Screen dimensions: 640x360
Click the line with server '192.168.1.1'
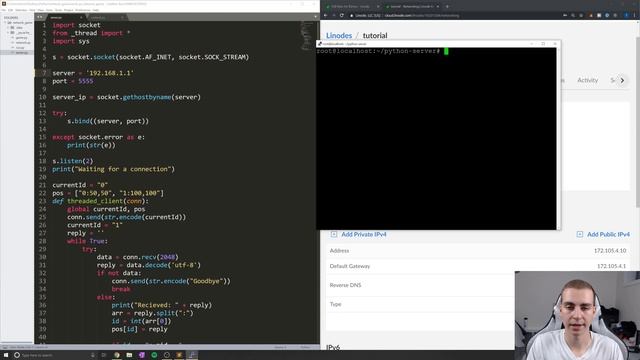point(93,73)
